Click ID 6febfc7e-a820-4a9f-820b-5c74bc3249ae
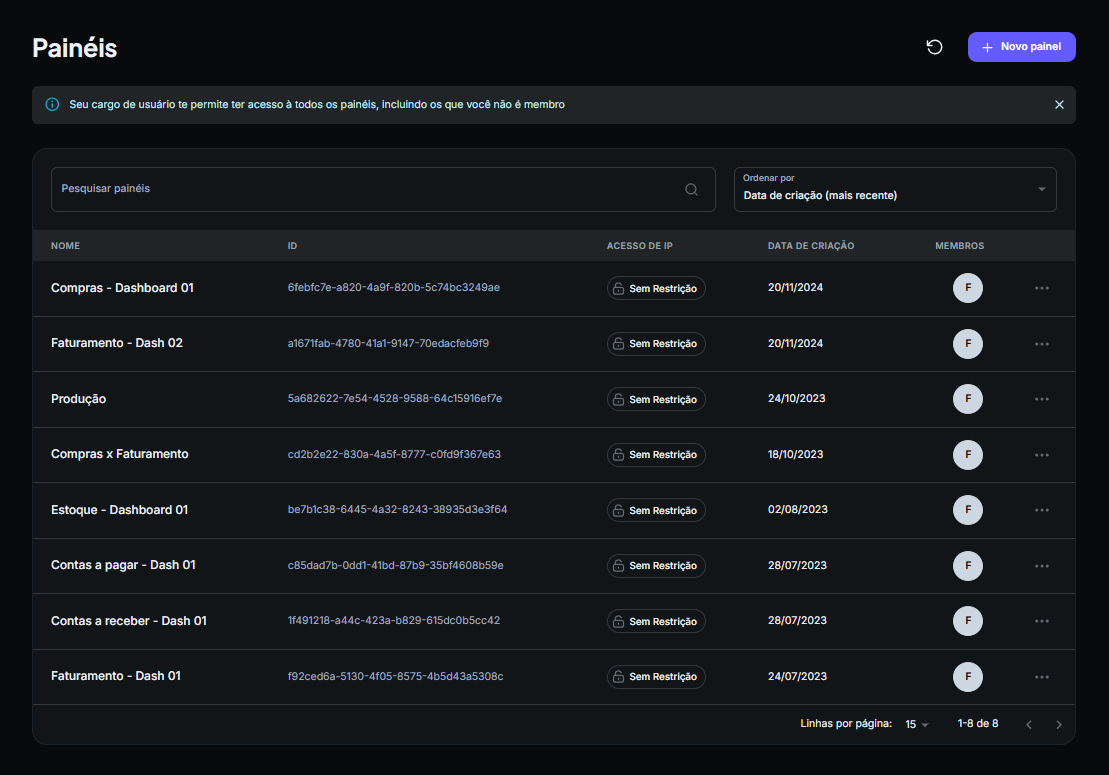The width and height of the screenshot is (1109, 775). [x=393, y=287]
